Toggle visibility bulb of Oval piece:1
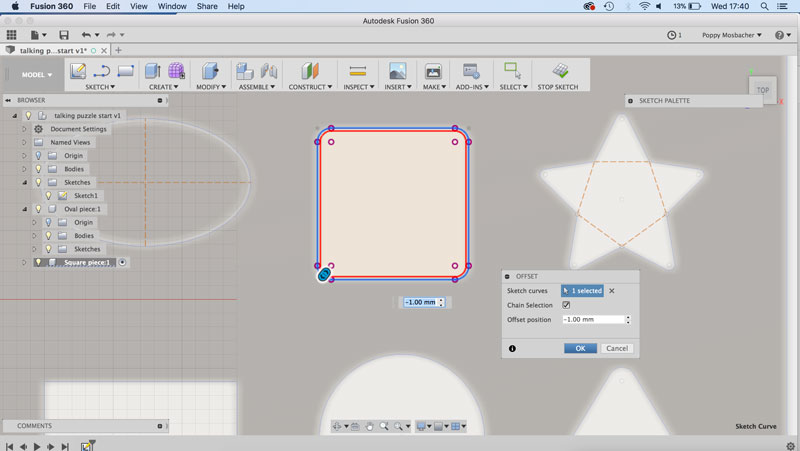800x451 pixels. (x=38, y=209)
